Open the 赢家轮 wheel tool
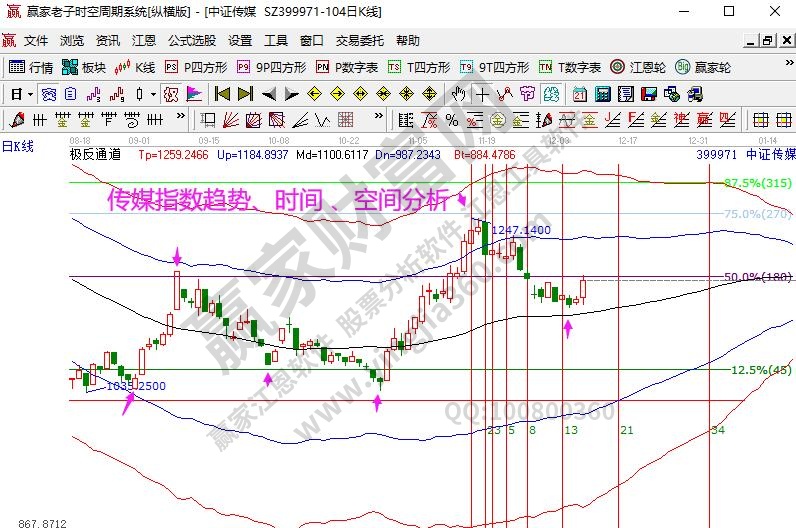 click(704, 67)
